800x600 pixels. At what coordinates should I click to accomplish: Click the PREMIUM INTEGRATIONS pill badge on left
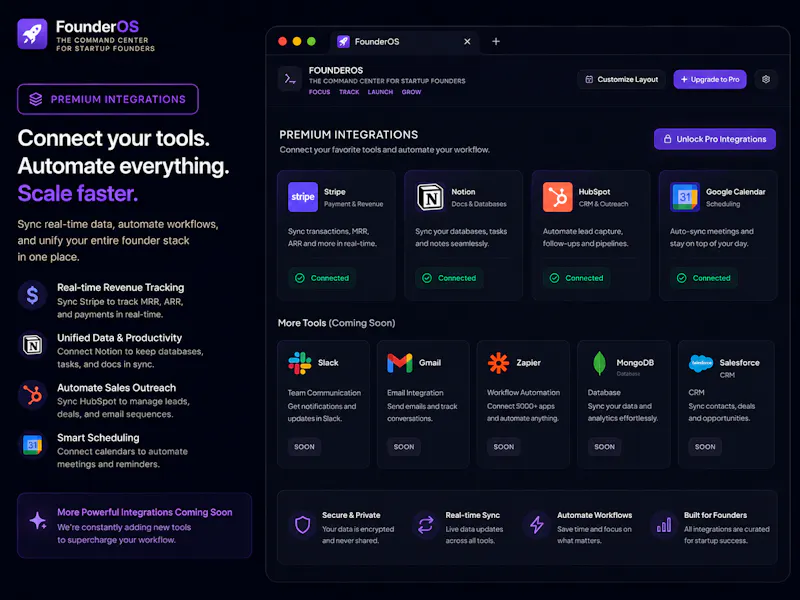(x=108, y=99)
